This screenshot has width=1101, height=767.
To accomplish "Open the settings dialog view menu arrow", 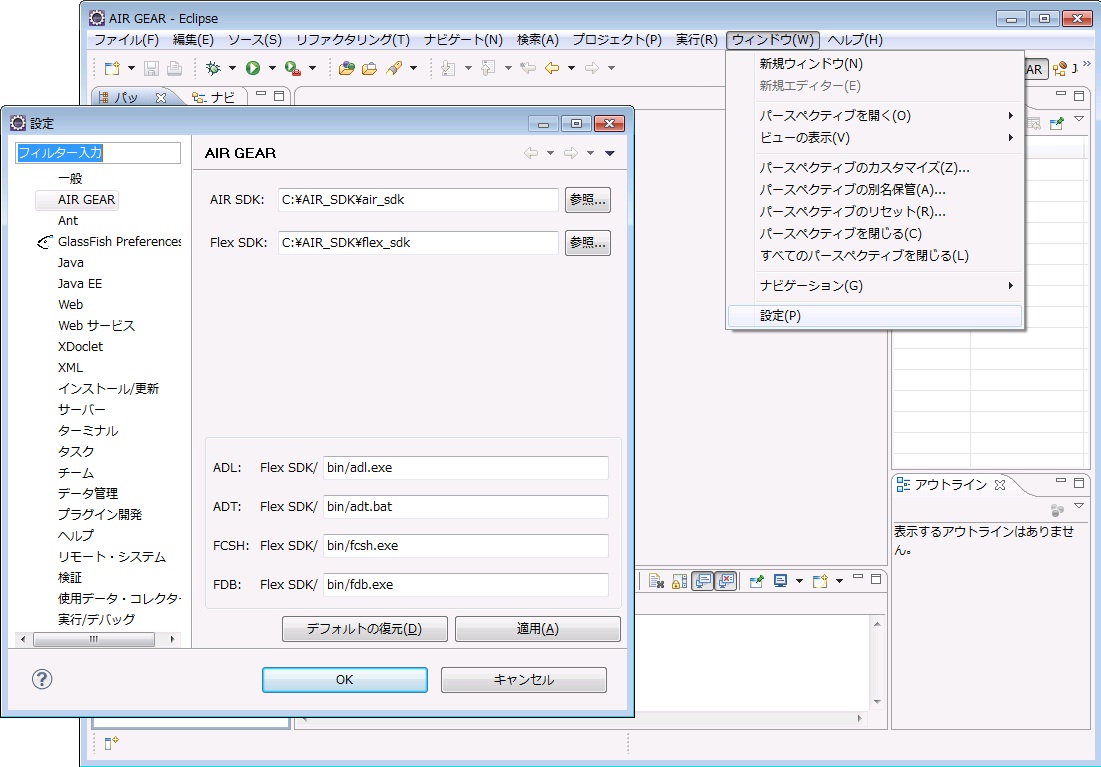I will point(609,153).
